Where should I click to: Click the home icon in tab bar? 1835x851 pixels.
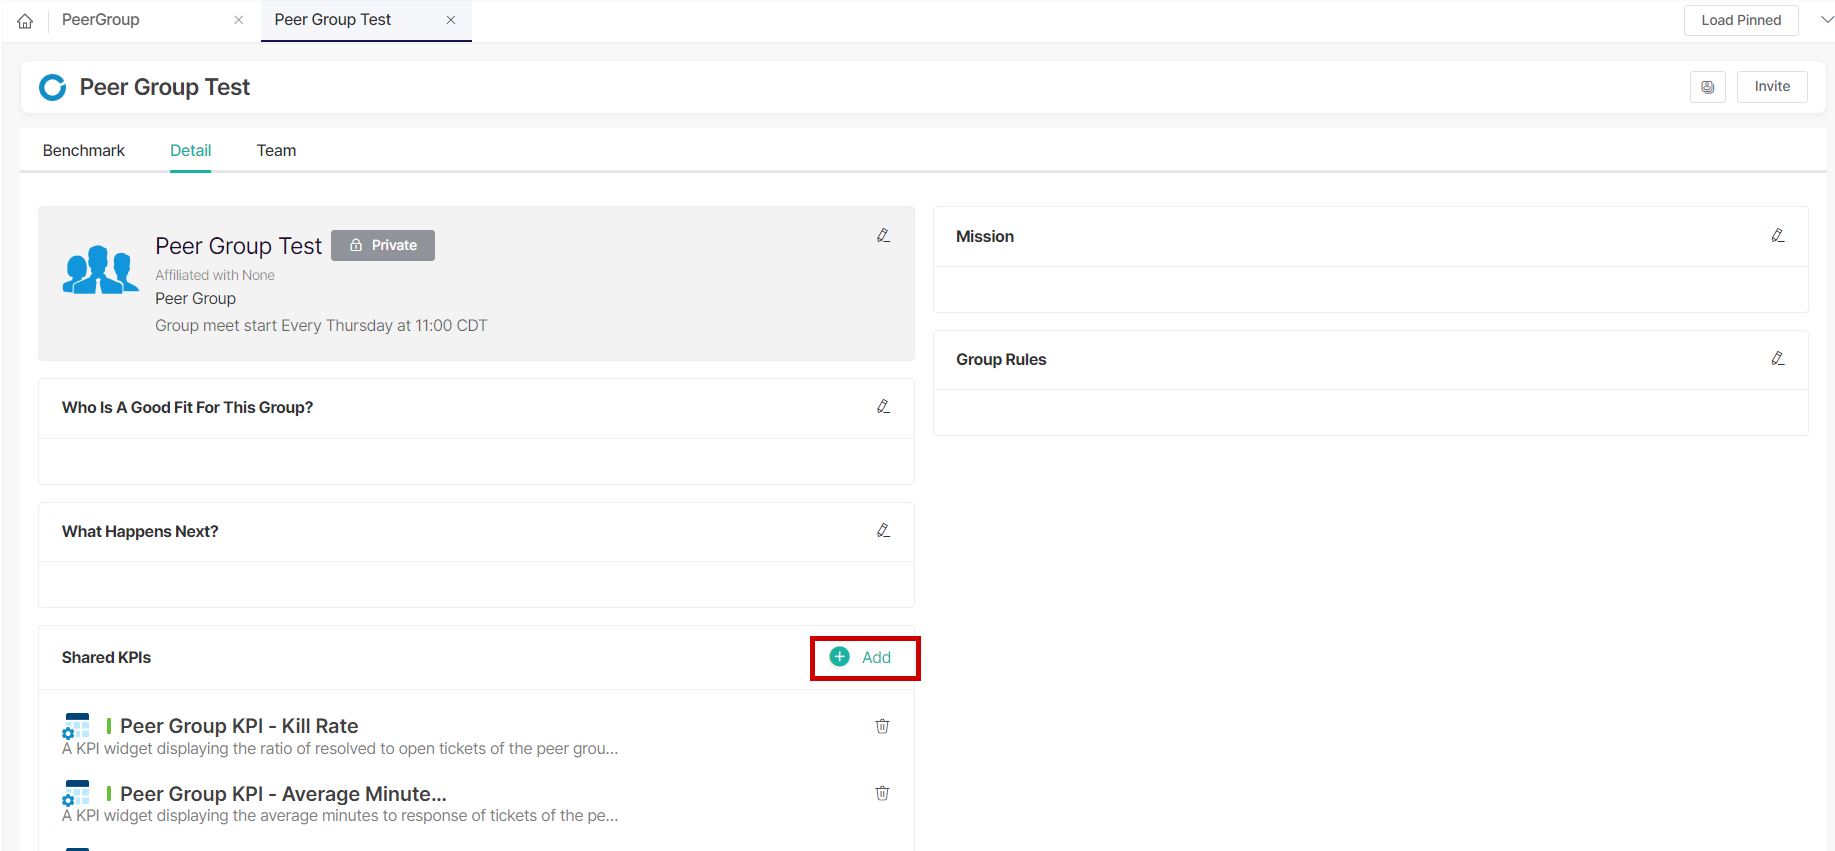click(x=25, y=21)
